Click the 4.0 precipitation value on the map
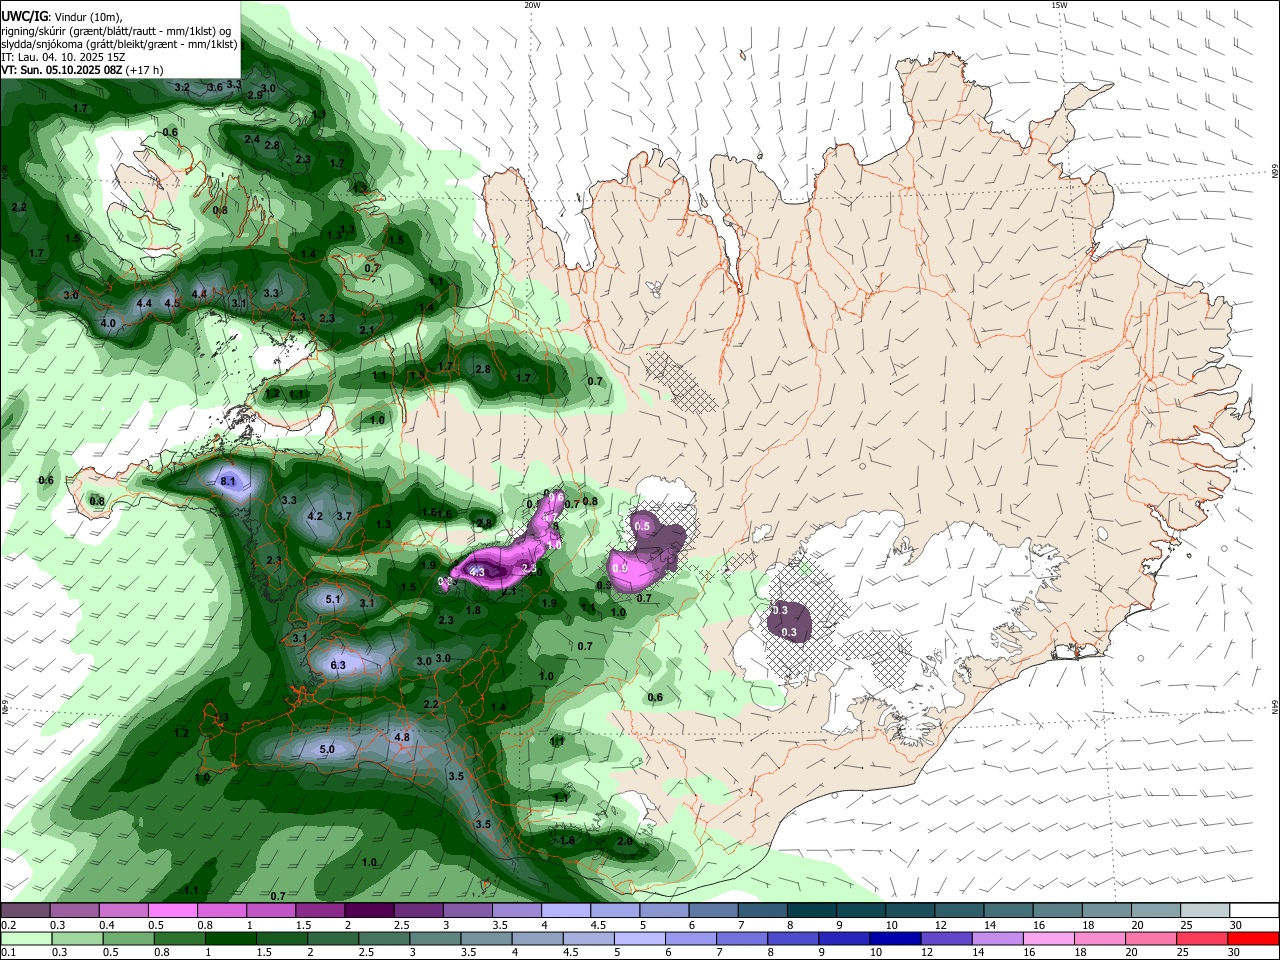Image resolution: width=1280 pixels, height=960 pixels. click(x=109, y=323)
